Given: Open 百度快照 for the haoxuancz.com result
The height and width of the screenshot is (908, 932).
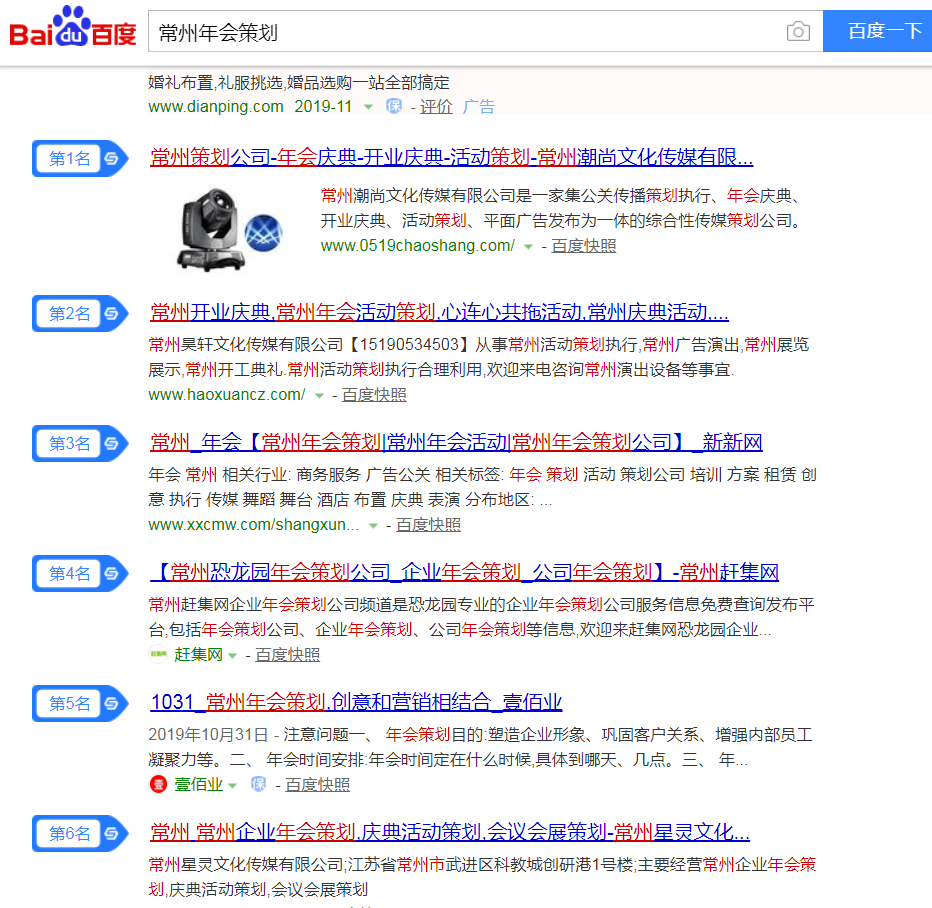Looking at the screenshot, I should pos(374,395).
